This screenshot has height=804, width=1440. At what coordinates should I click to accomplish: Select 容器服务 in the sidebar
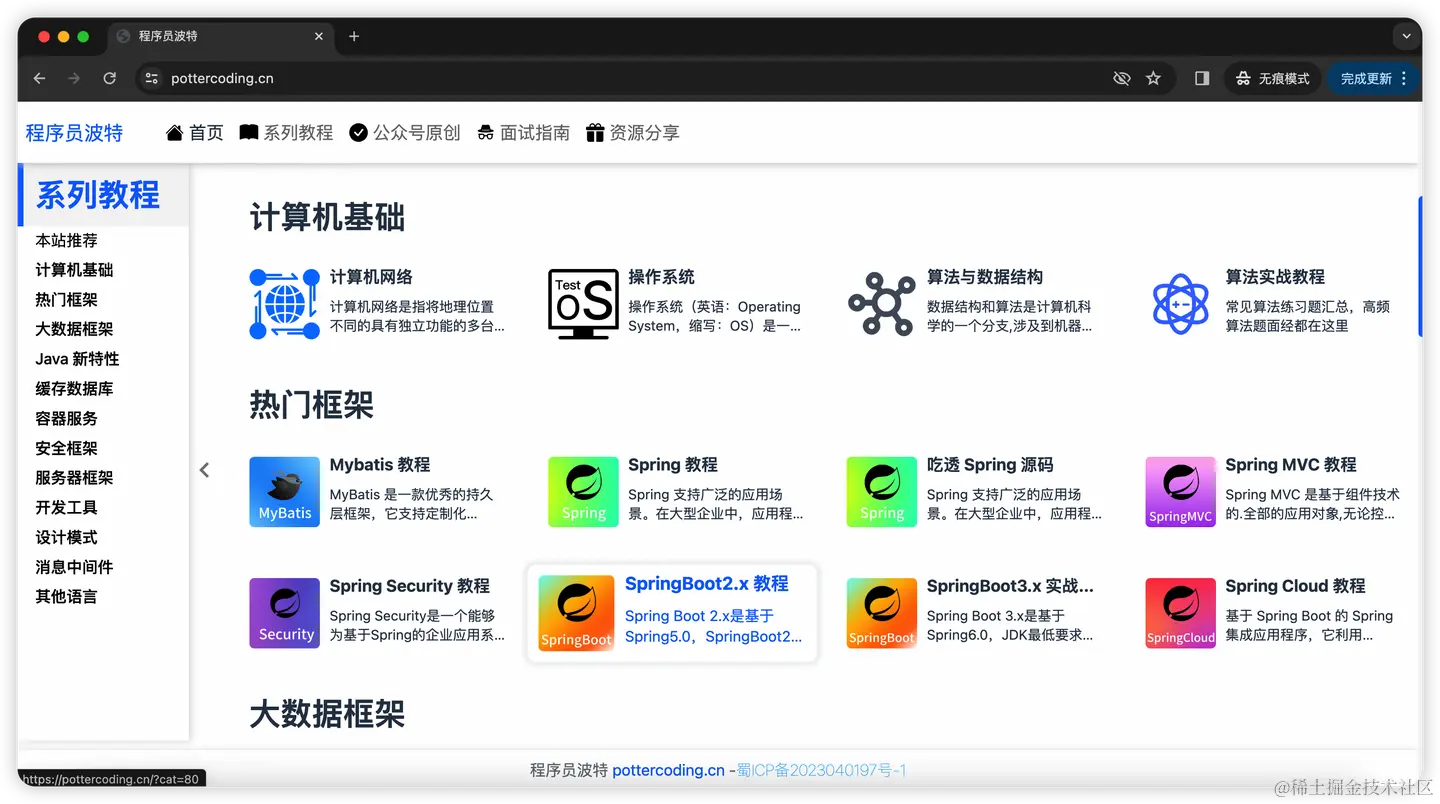(x=66, y=418)
